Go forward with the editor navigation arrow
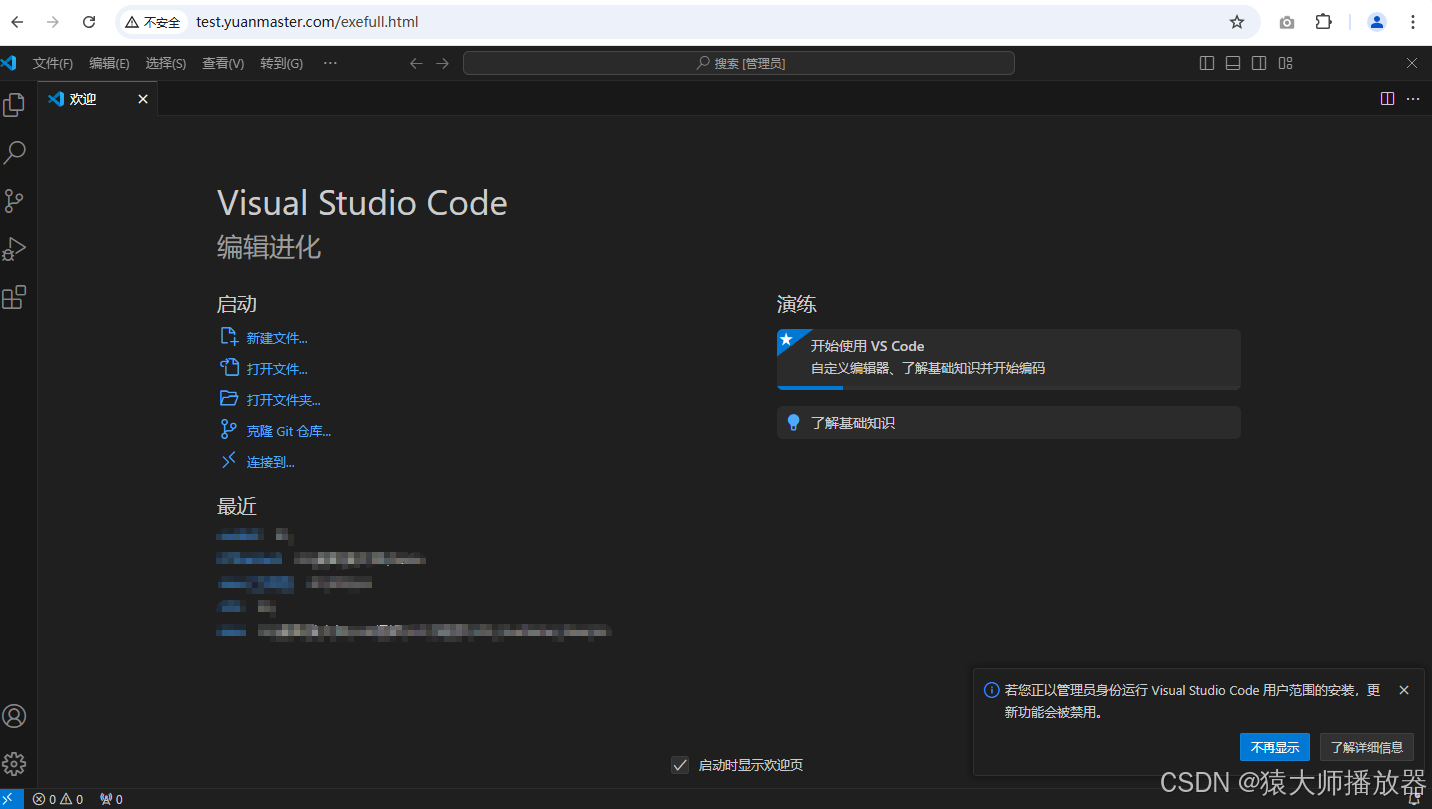Viewport: 1432px width, 809px height. pyautogui.click(x=443, y=63)
